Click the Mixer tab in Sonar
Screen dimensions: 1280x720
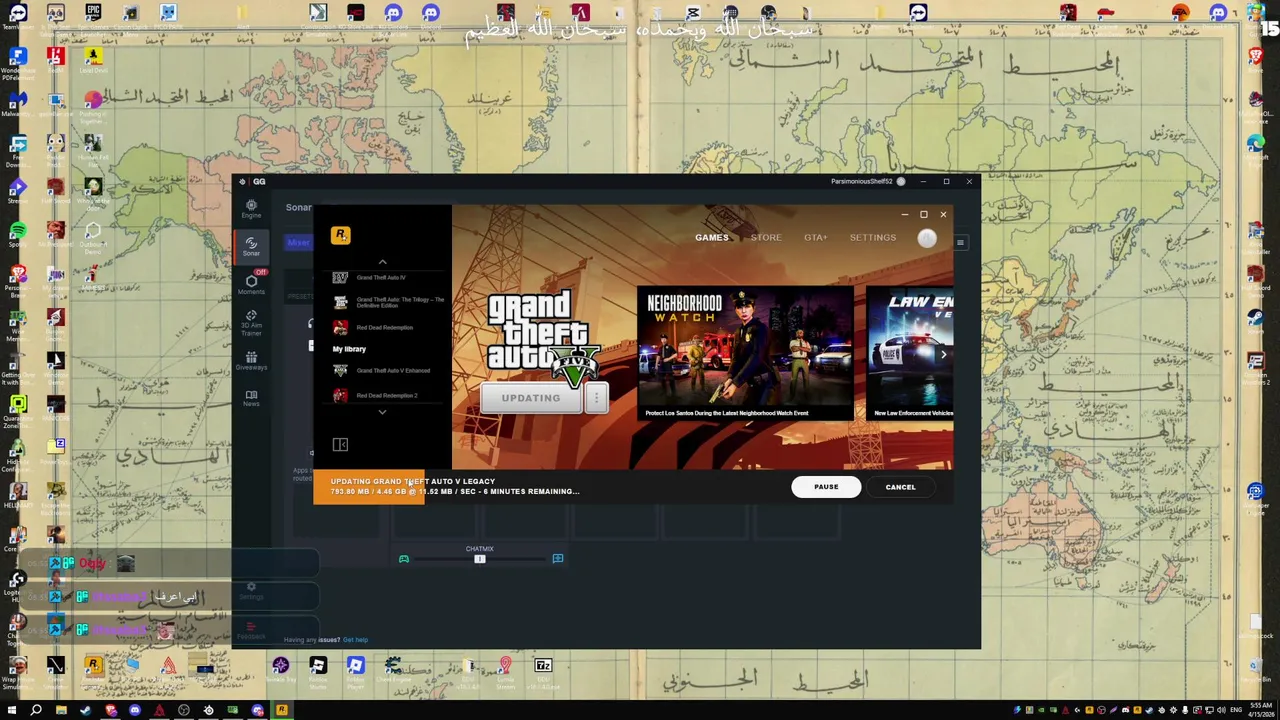tap(298, 242)
